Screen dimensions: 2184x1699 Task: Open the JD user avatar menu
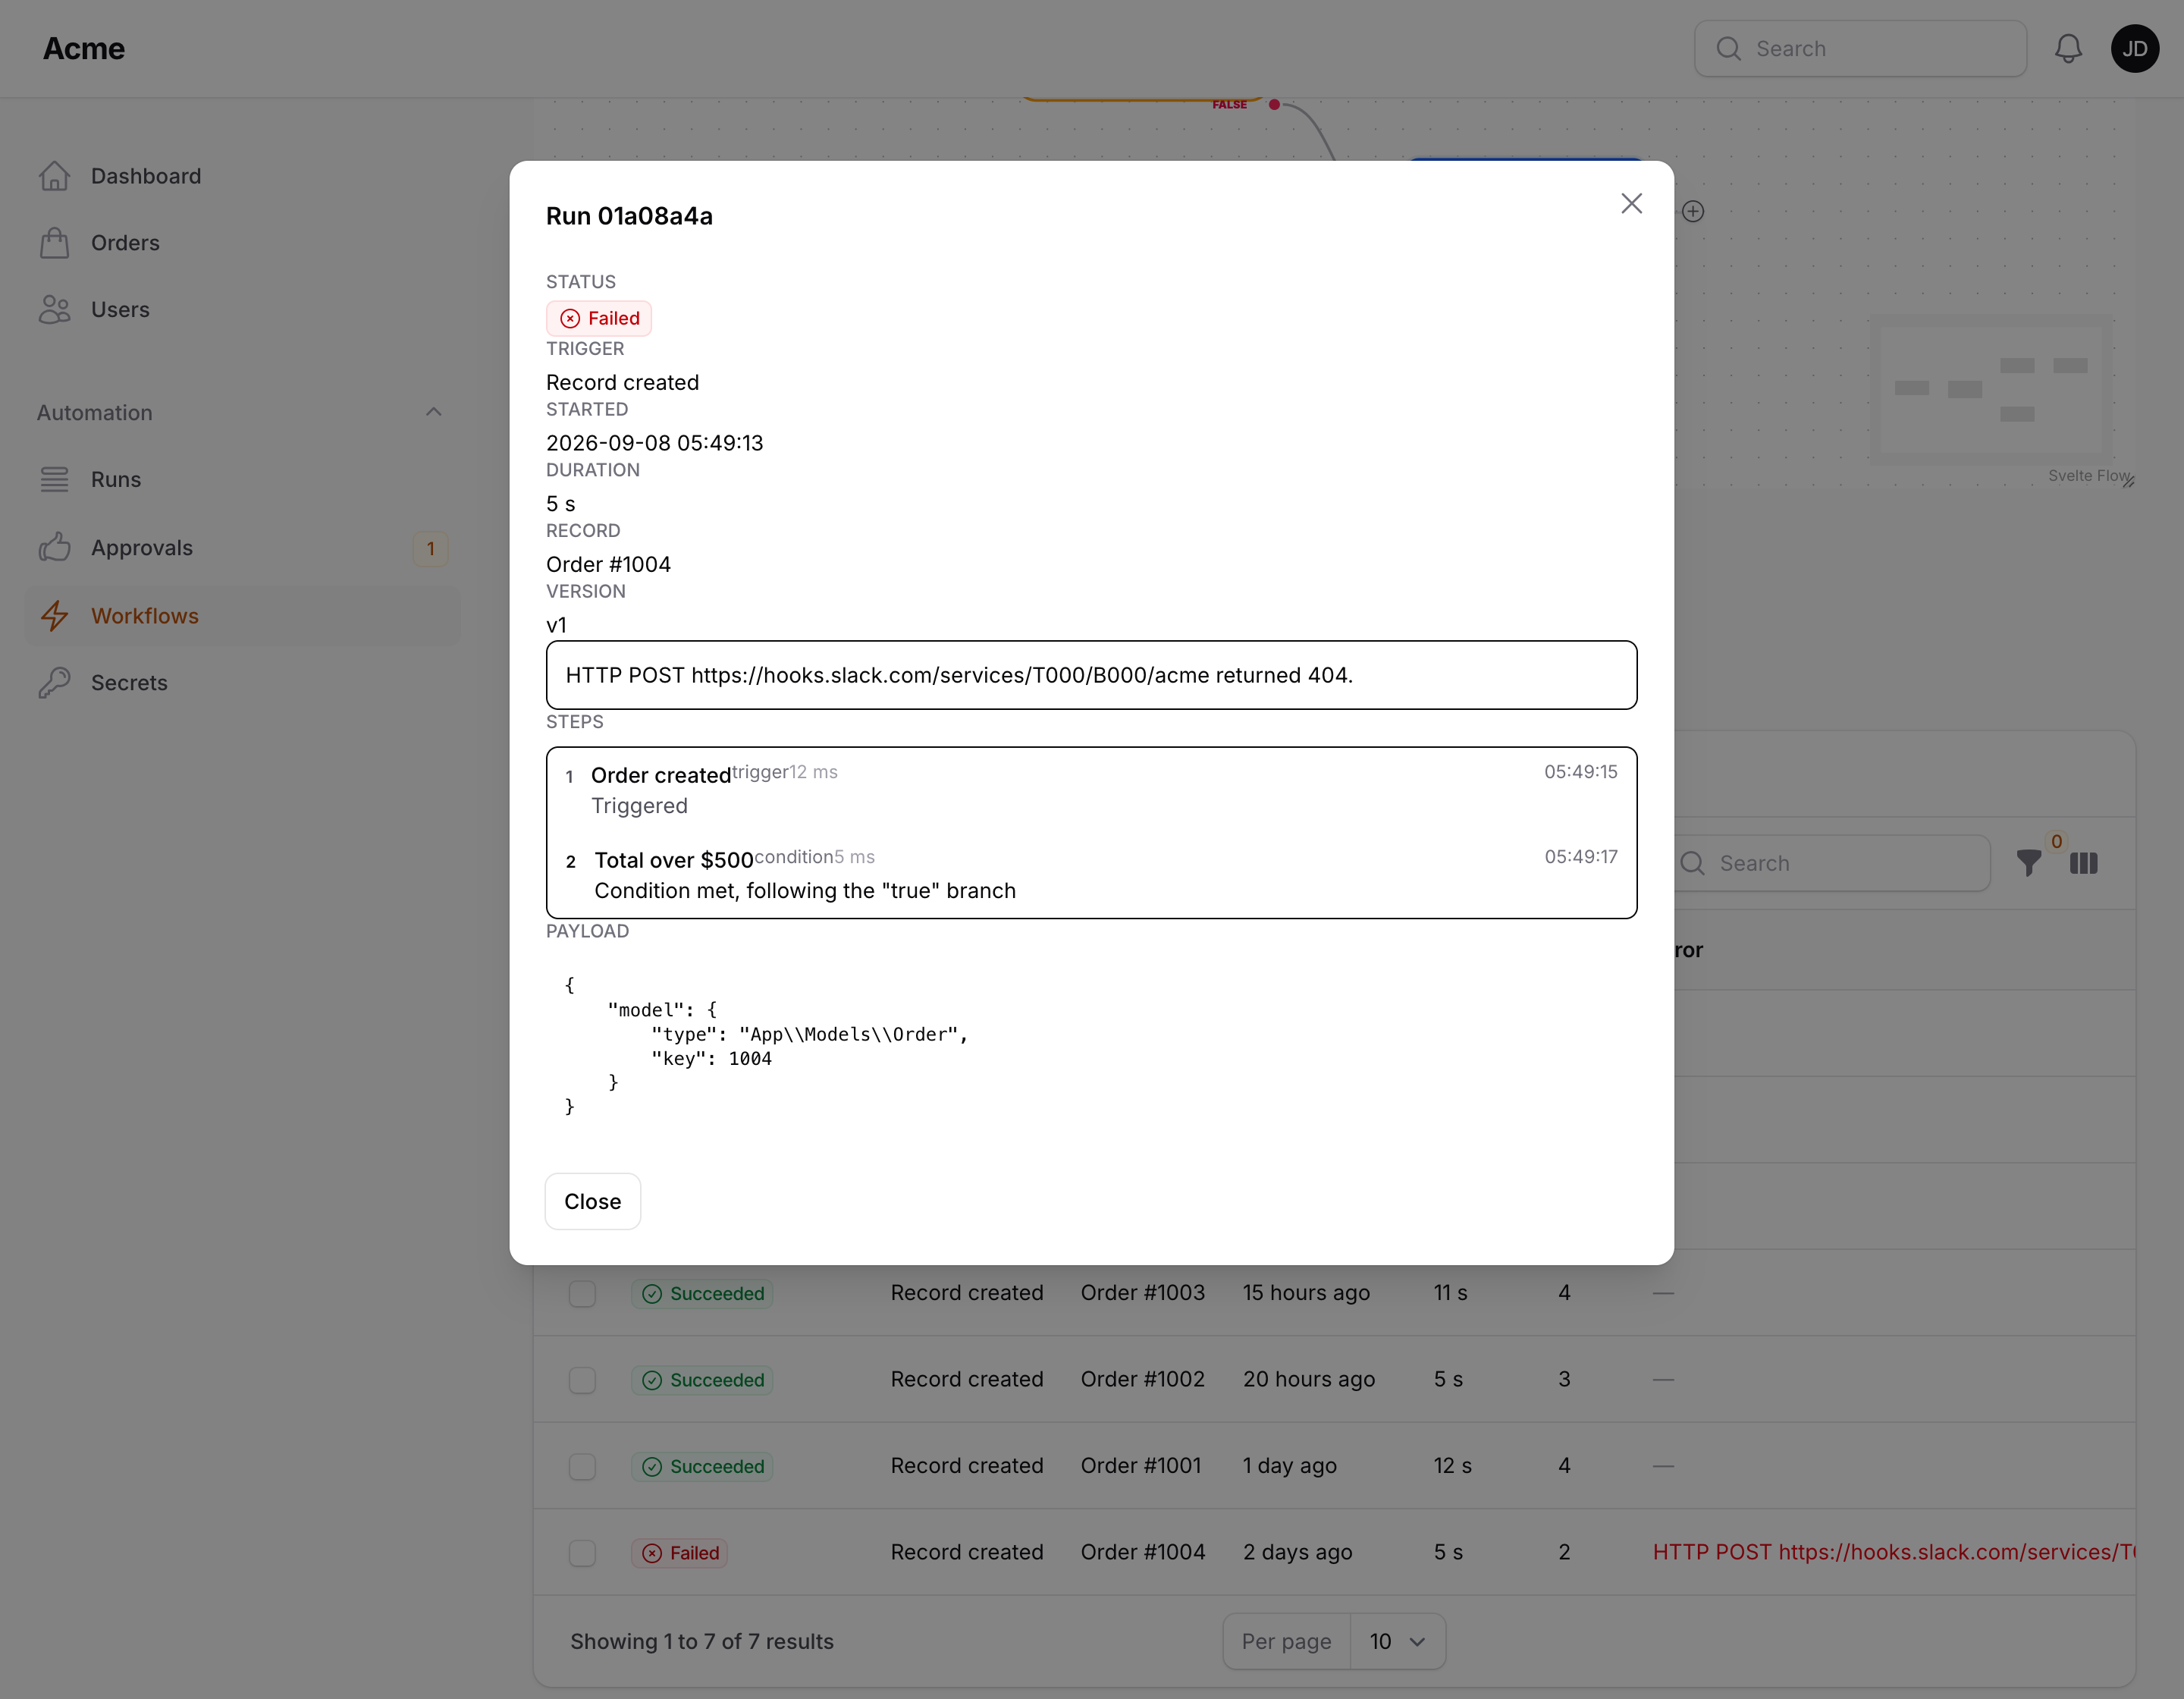pos(2134,49)
